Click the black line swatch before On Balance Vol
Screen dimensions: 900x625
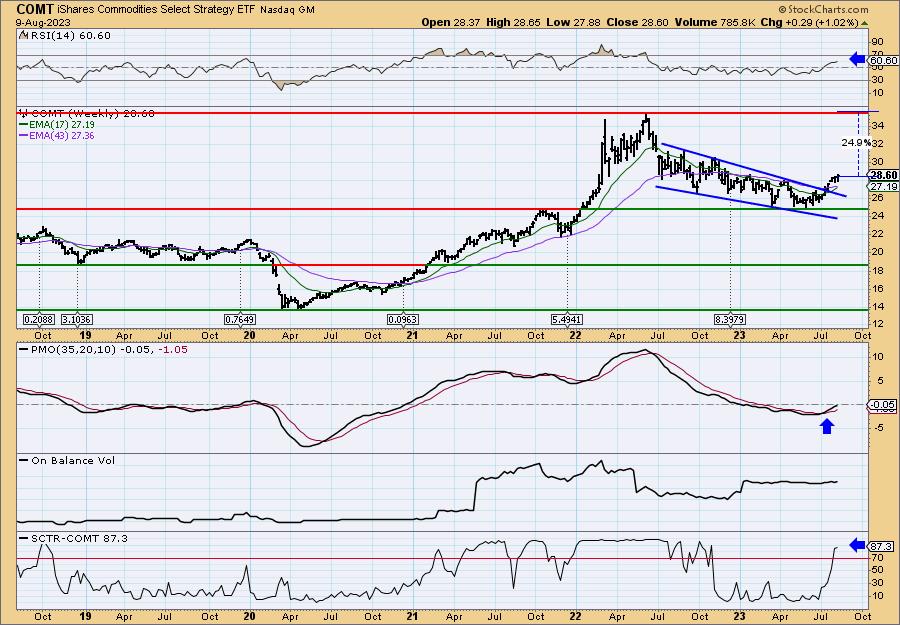coord(24,460)
